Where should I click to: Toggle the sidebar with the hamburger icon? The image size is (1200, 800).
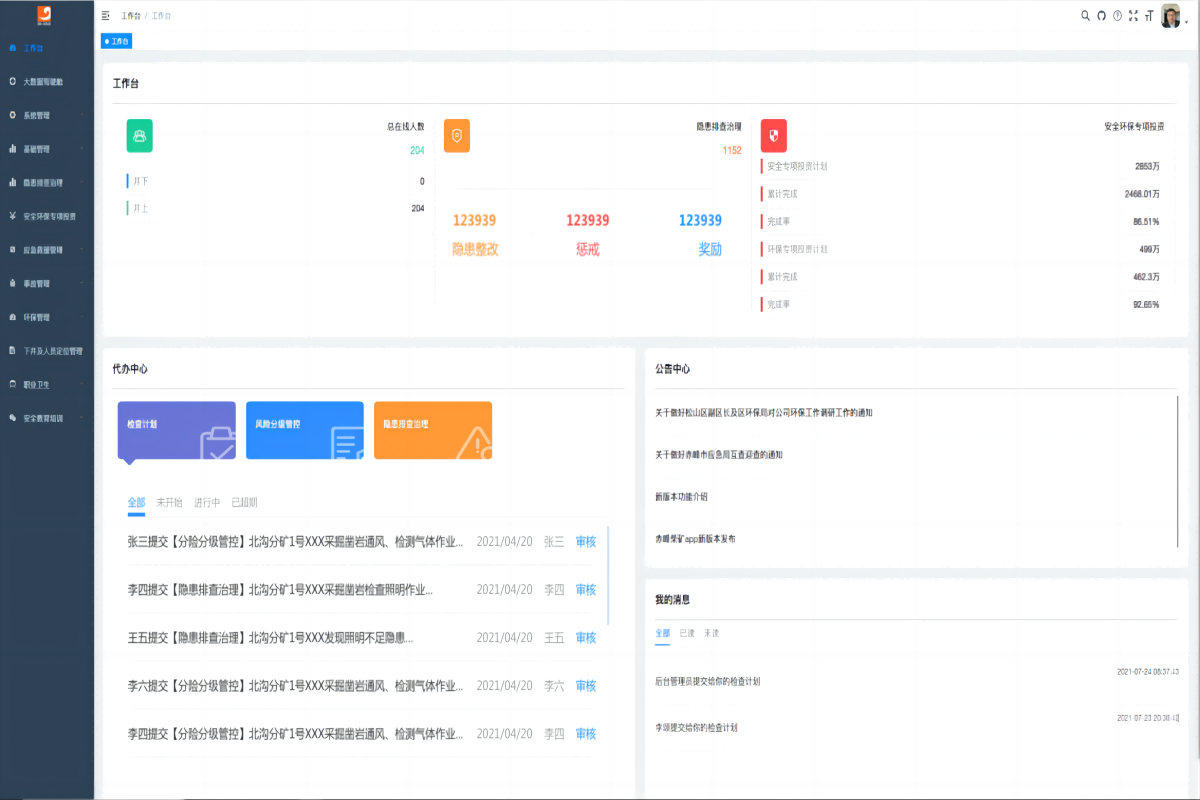103,16
